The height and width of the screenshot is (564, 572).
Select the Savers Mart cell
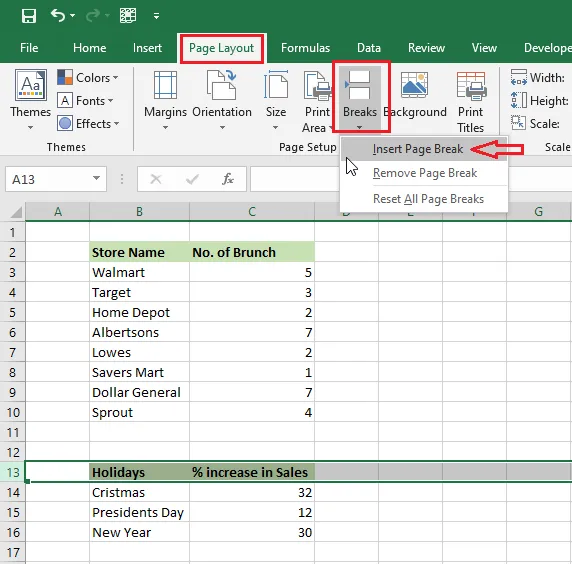coord(139,372)
